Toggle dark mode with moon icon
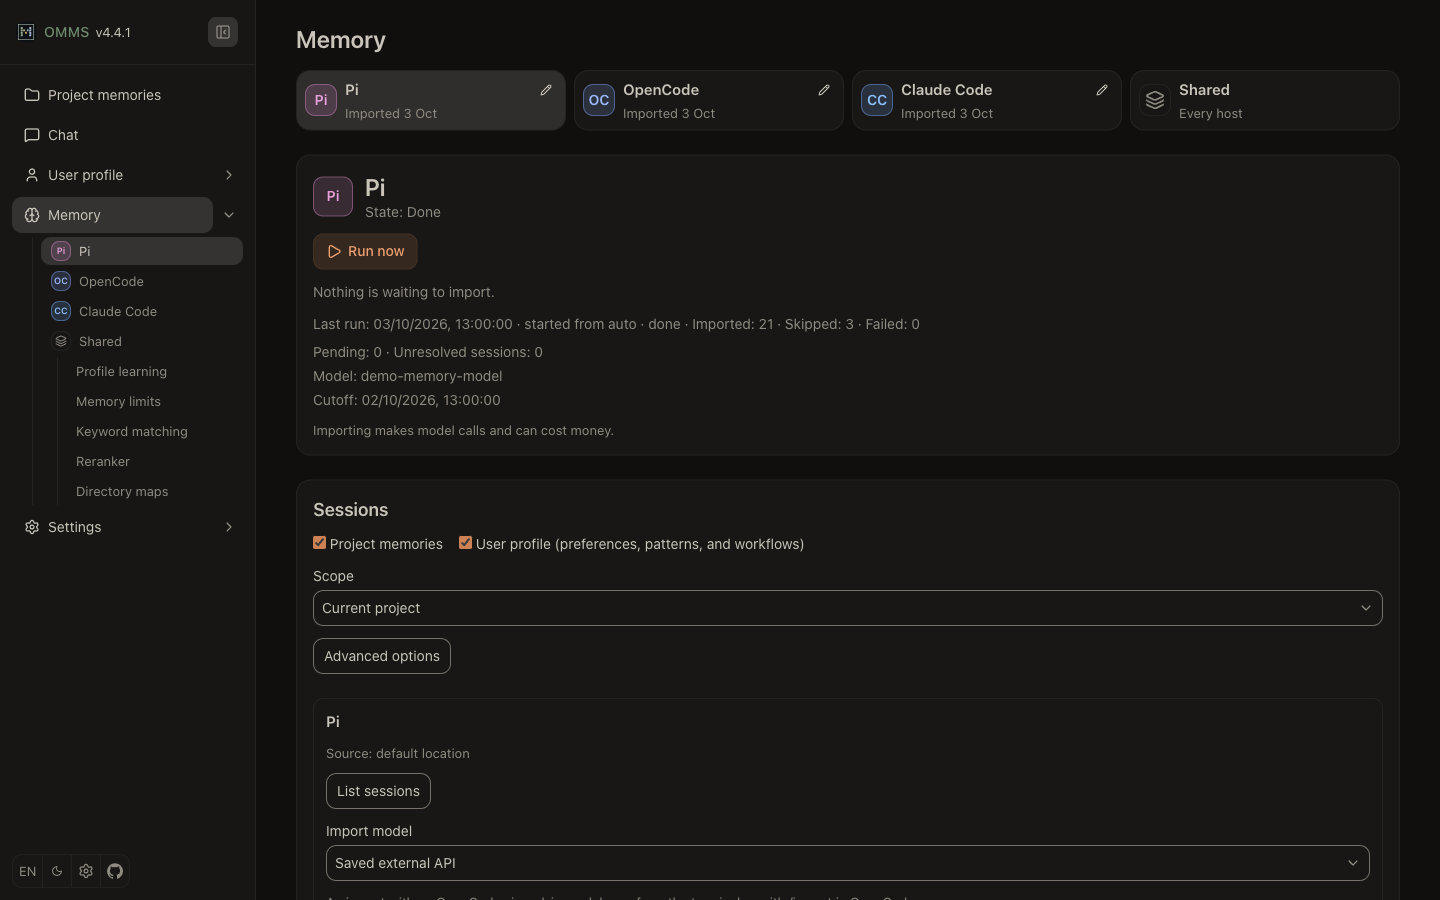This screenshot has width=1440, height=900. coord(57,871)
